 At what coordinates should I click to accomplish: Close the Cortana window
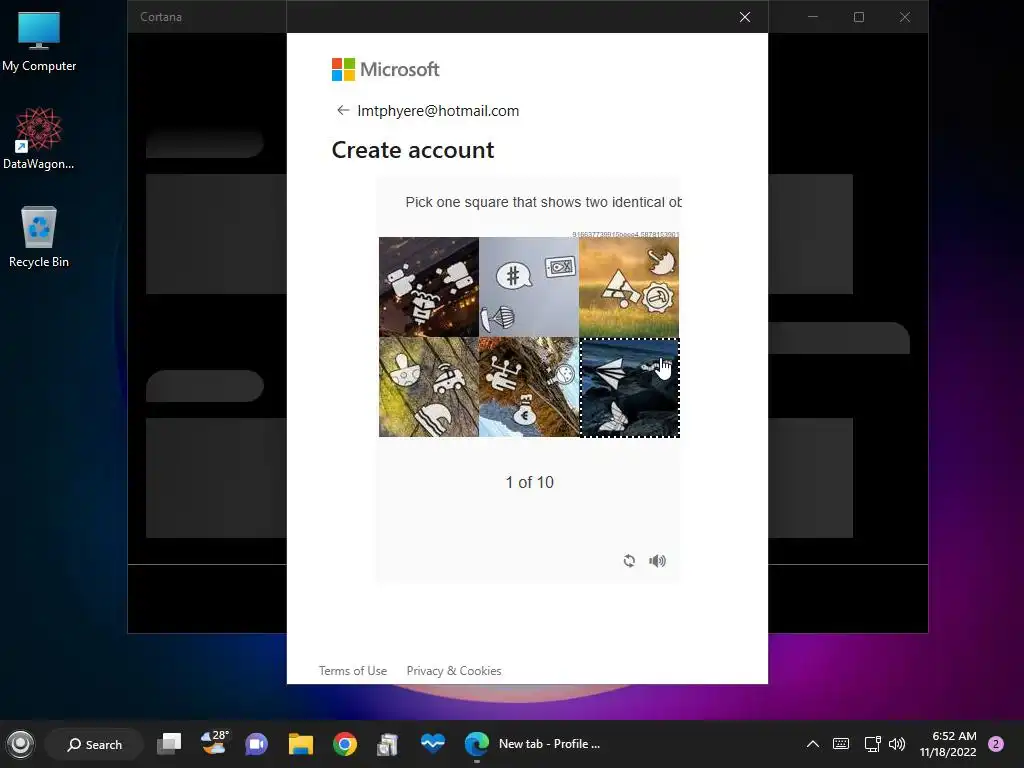coord(904,17)
